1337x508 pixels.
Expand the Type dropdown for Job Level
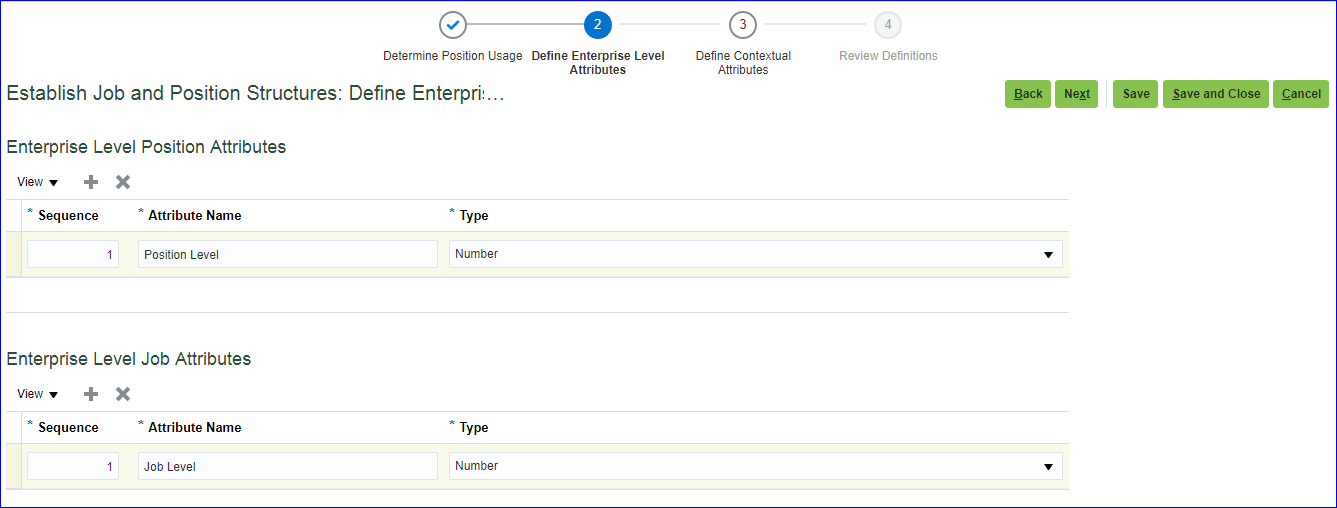[x=1047, y=467]
